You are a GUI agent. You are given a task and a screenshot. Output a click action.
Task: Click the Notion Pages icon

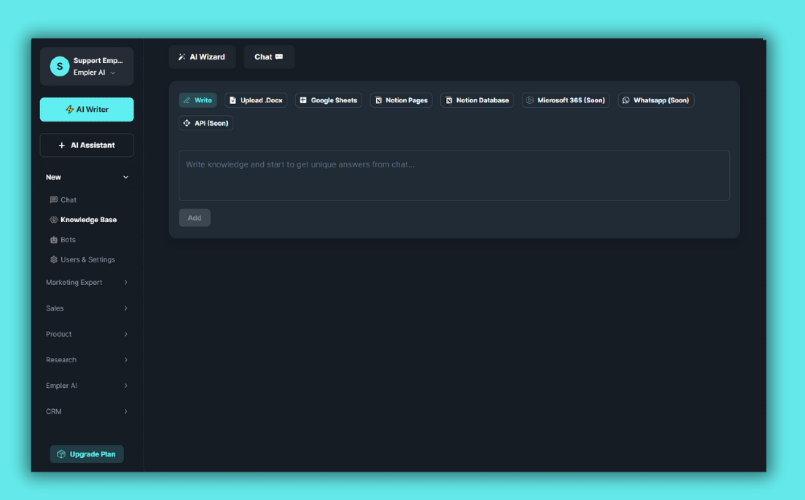[378, 100]
